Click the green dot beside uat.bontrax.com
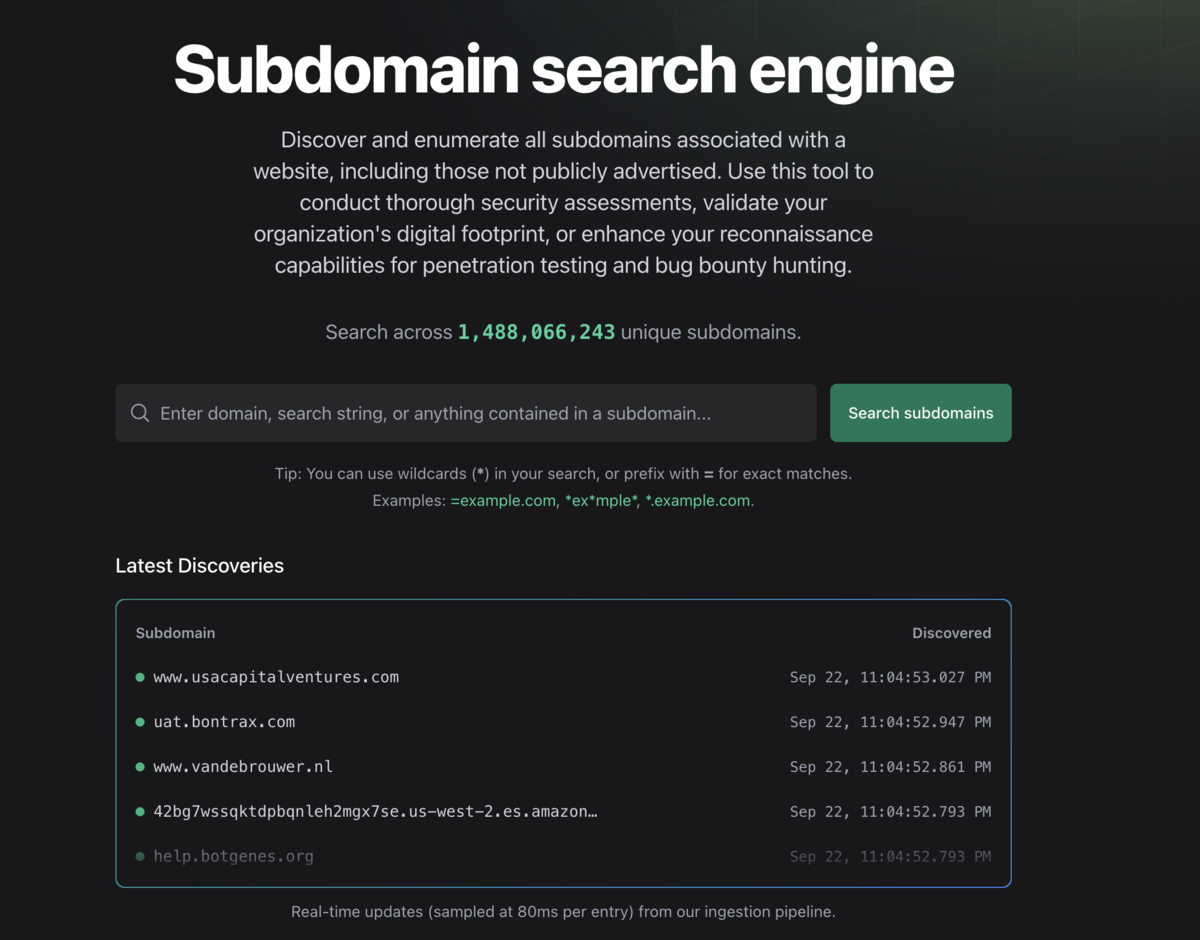This screenshot has height=940, width=1200. [x=140, y=722]
